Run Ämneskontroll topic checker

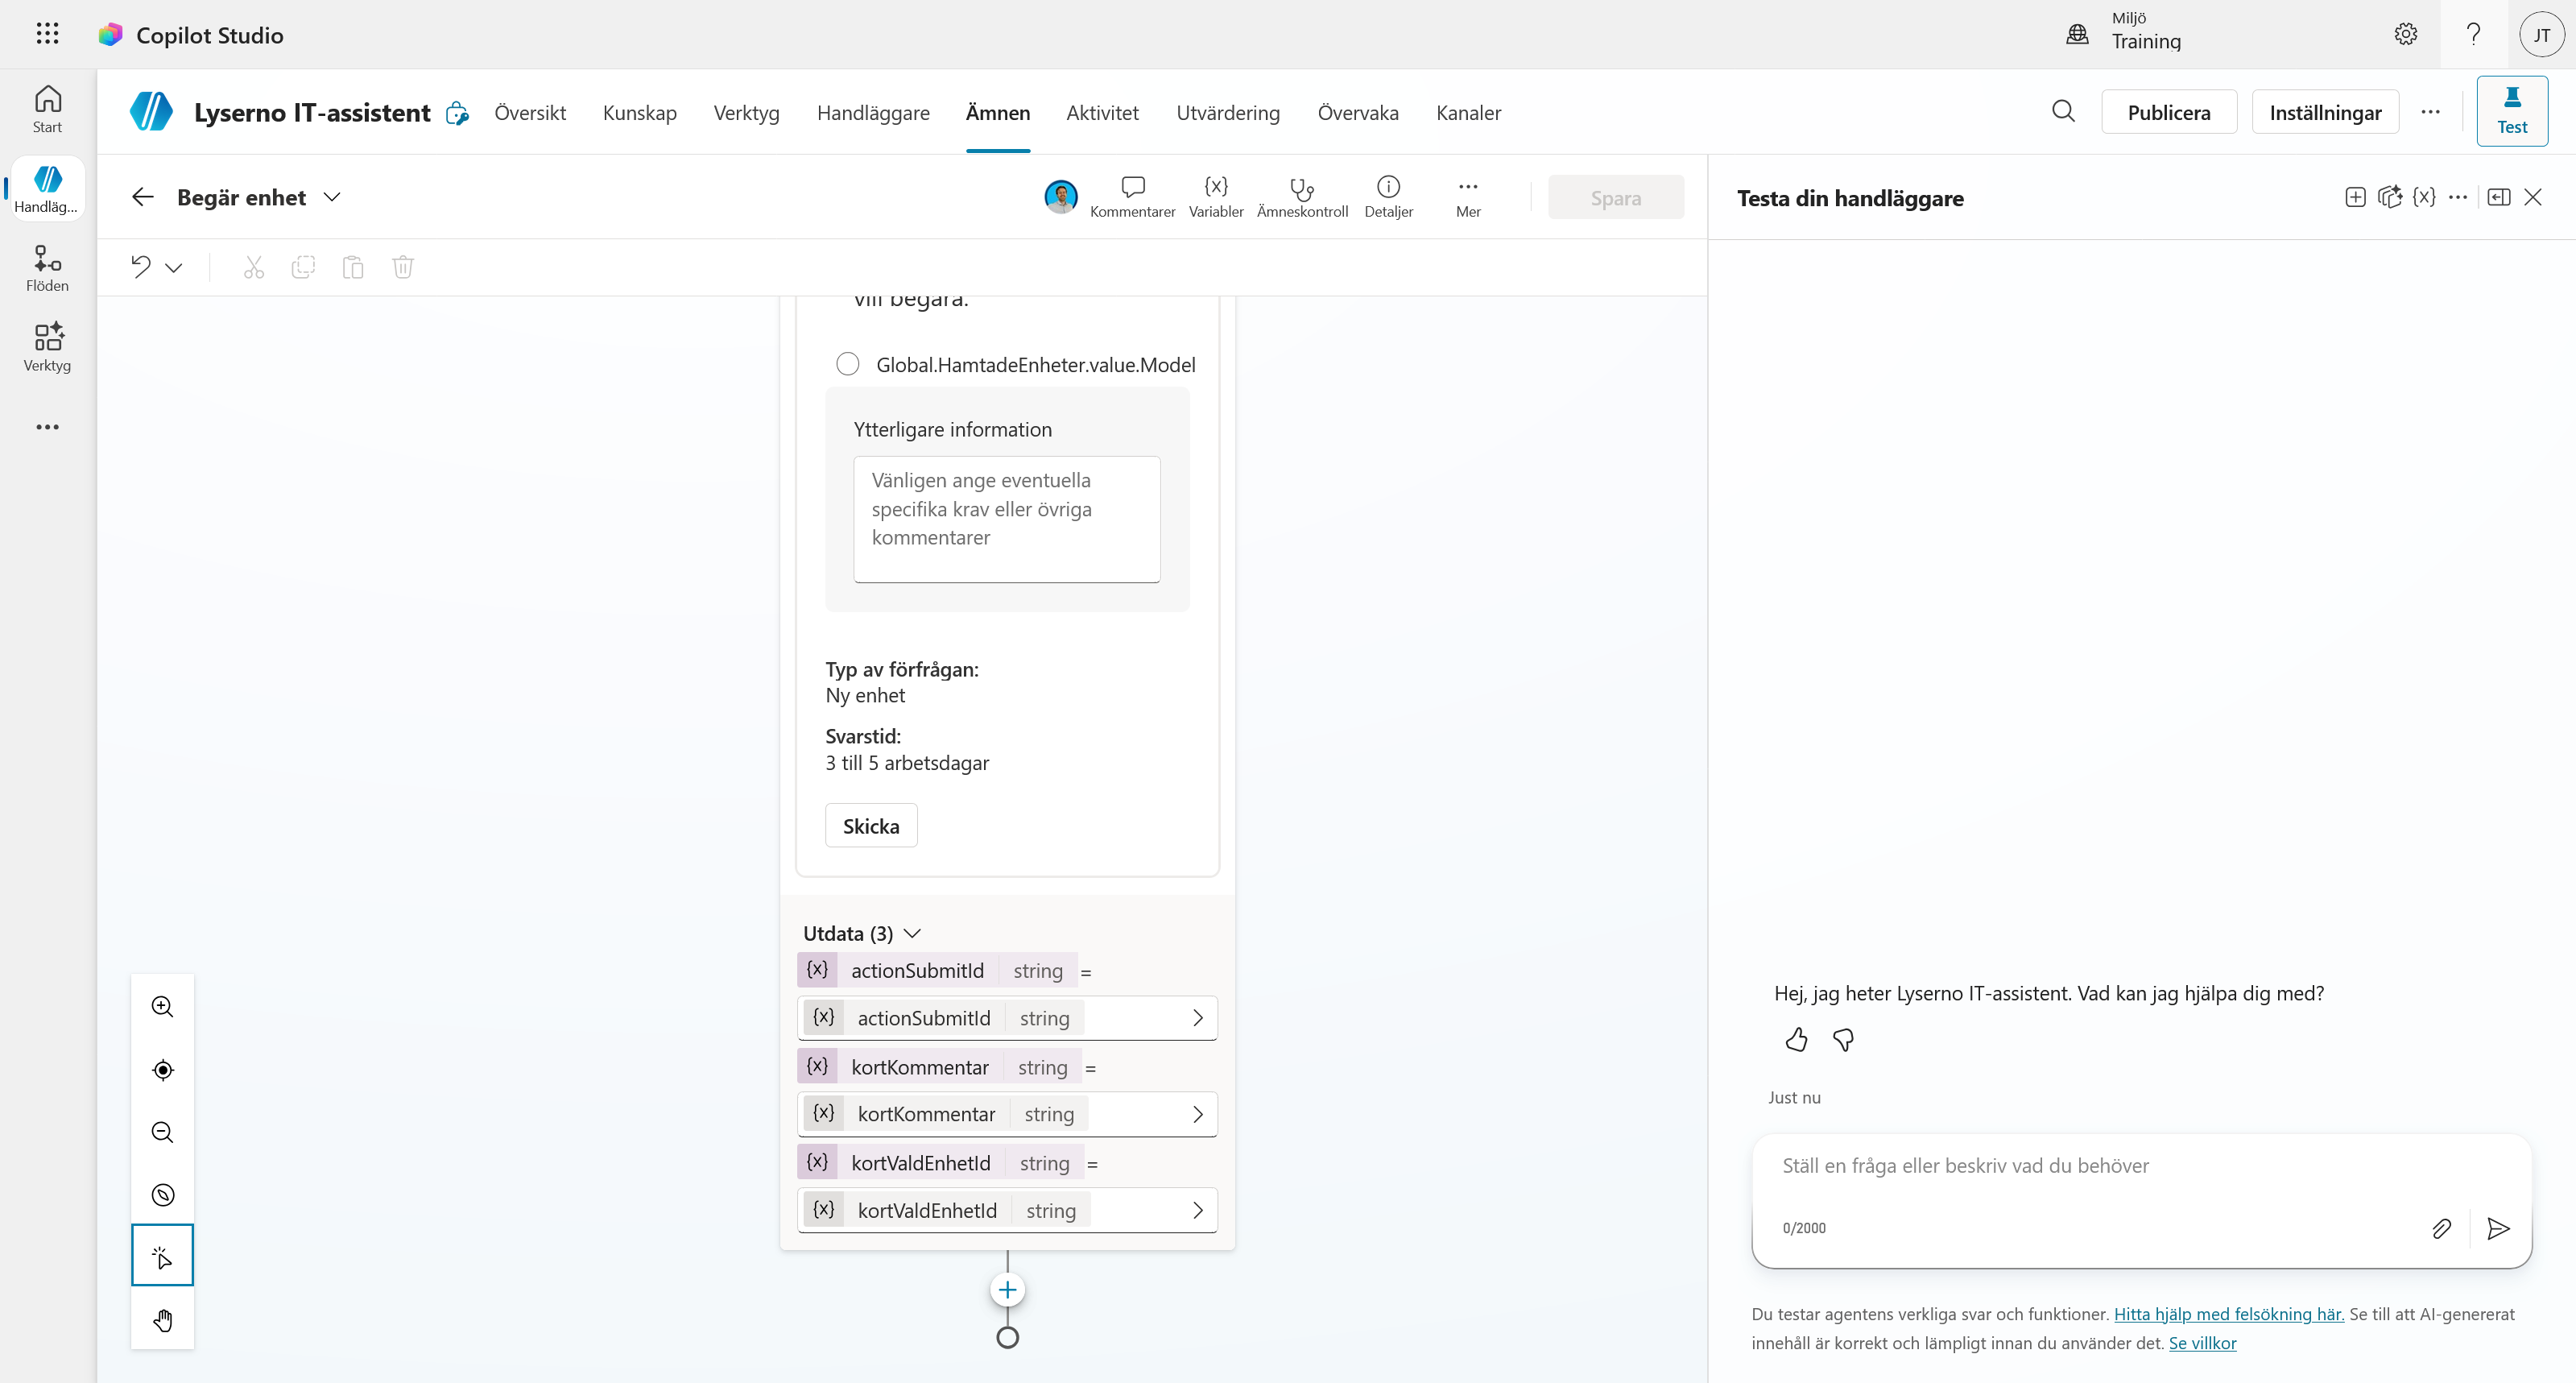pos(1302,197)
